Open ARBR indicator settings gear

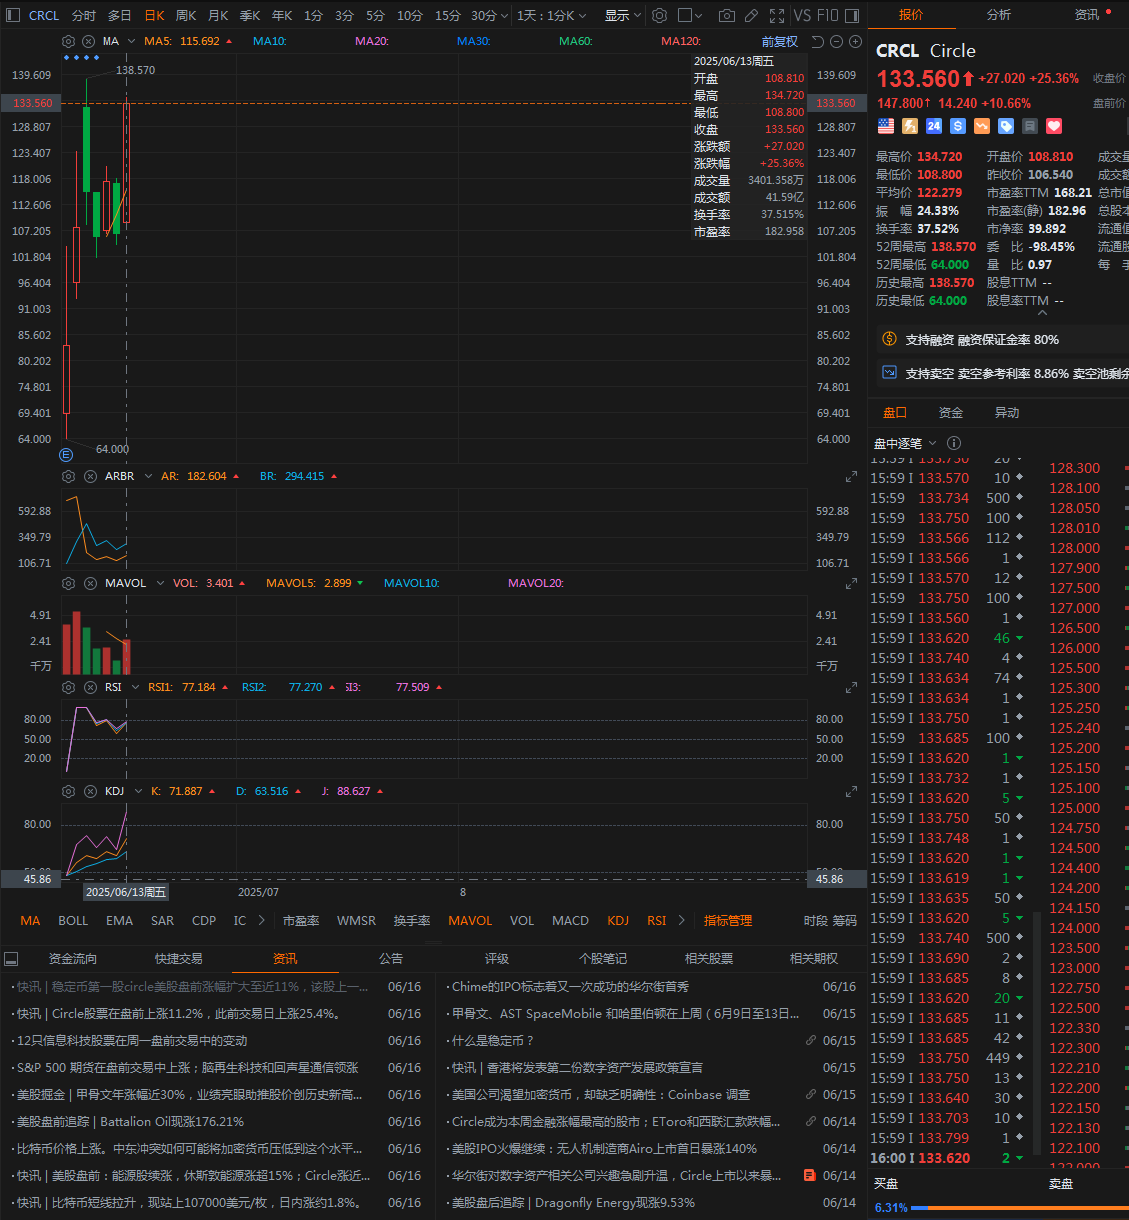pos(68,476)
